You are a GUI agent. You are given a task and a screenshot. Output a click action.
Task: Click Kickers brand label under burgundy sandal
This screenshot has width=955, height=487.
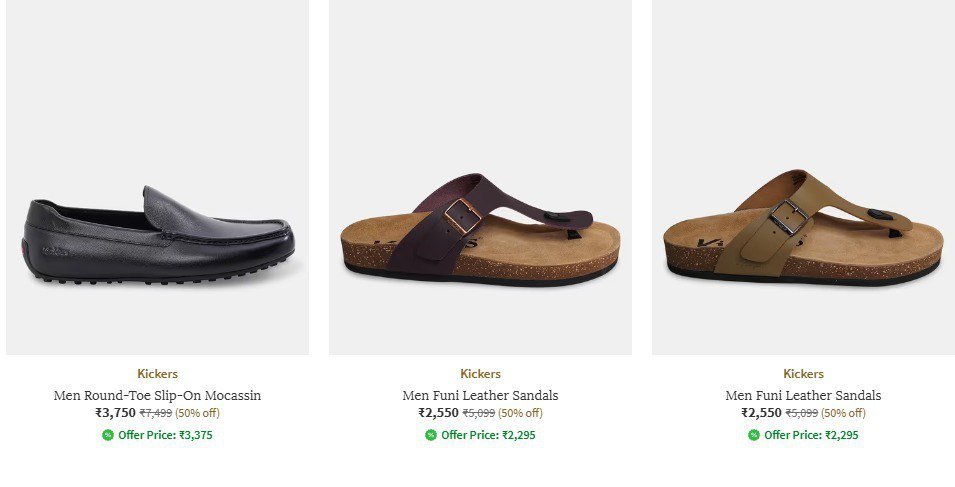click(480, 374)
